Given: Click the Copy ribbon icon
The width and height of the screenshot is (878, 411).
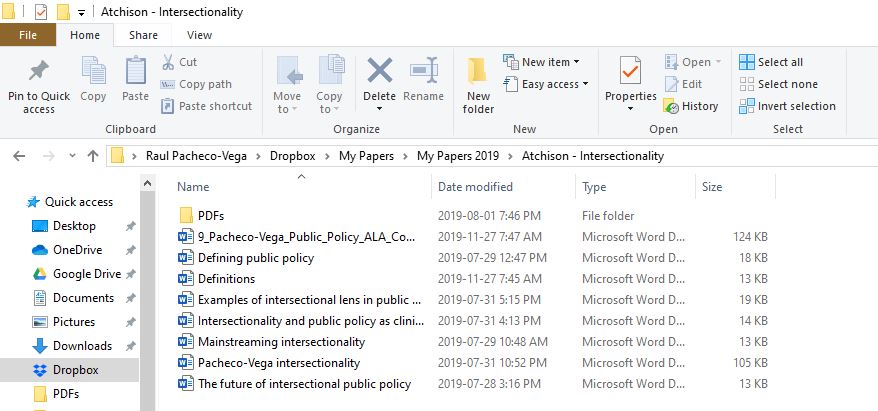Looking at the screenshot, I should [x=93, y=71].
